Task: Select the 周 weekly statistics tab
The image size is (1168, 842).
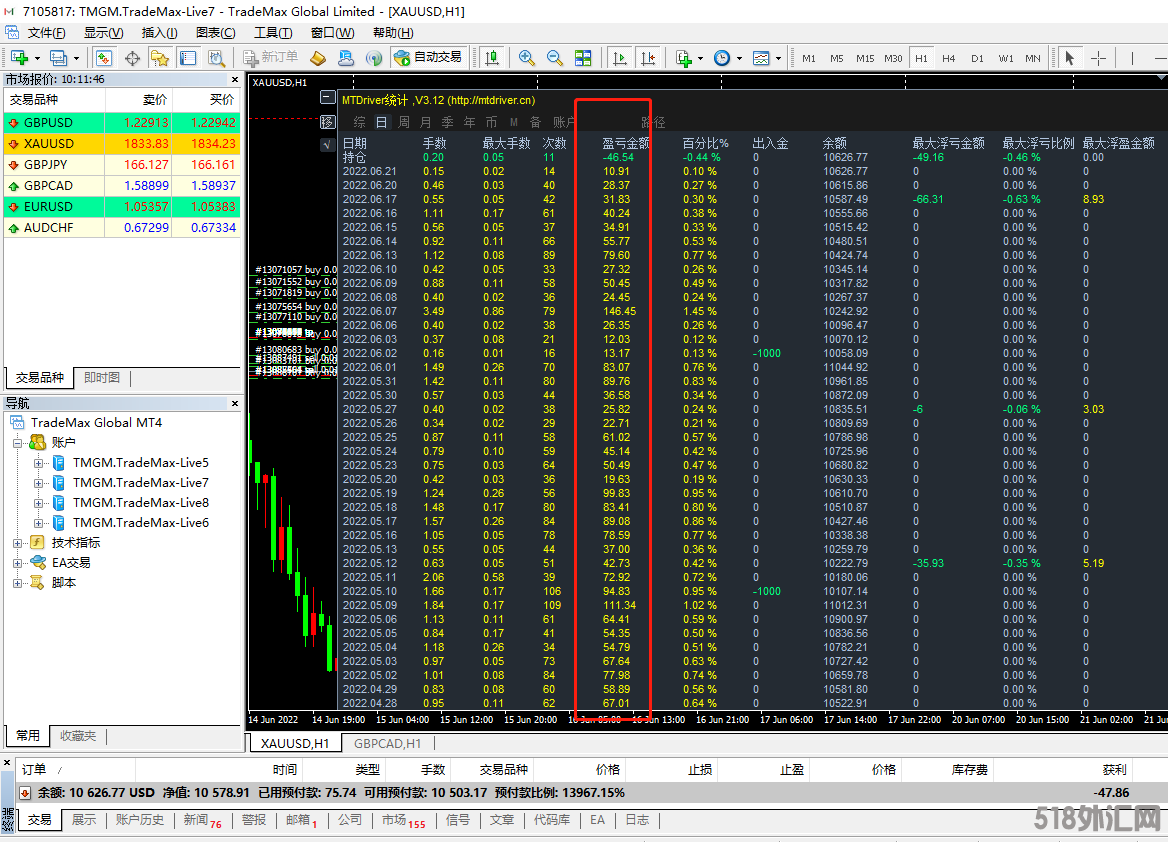Action: 404,122
